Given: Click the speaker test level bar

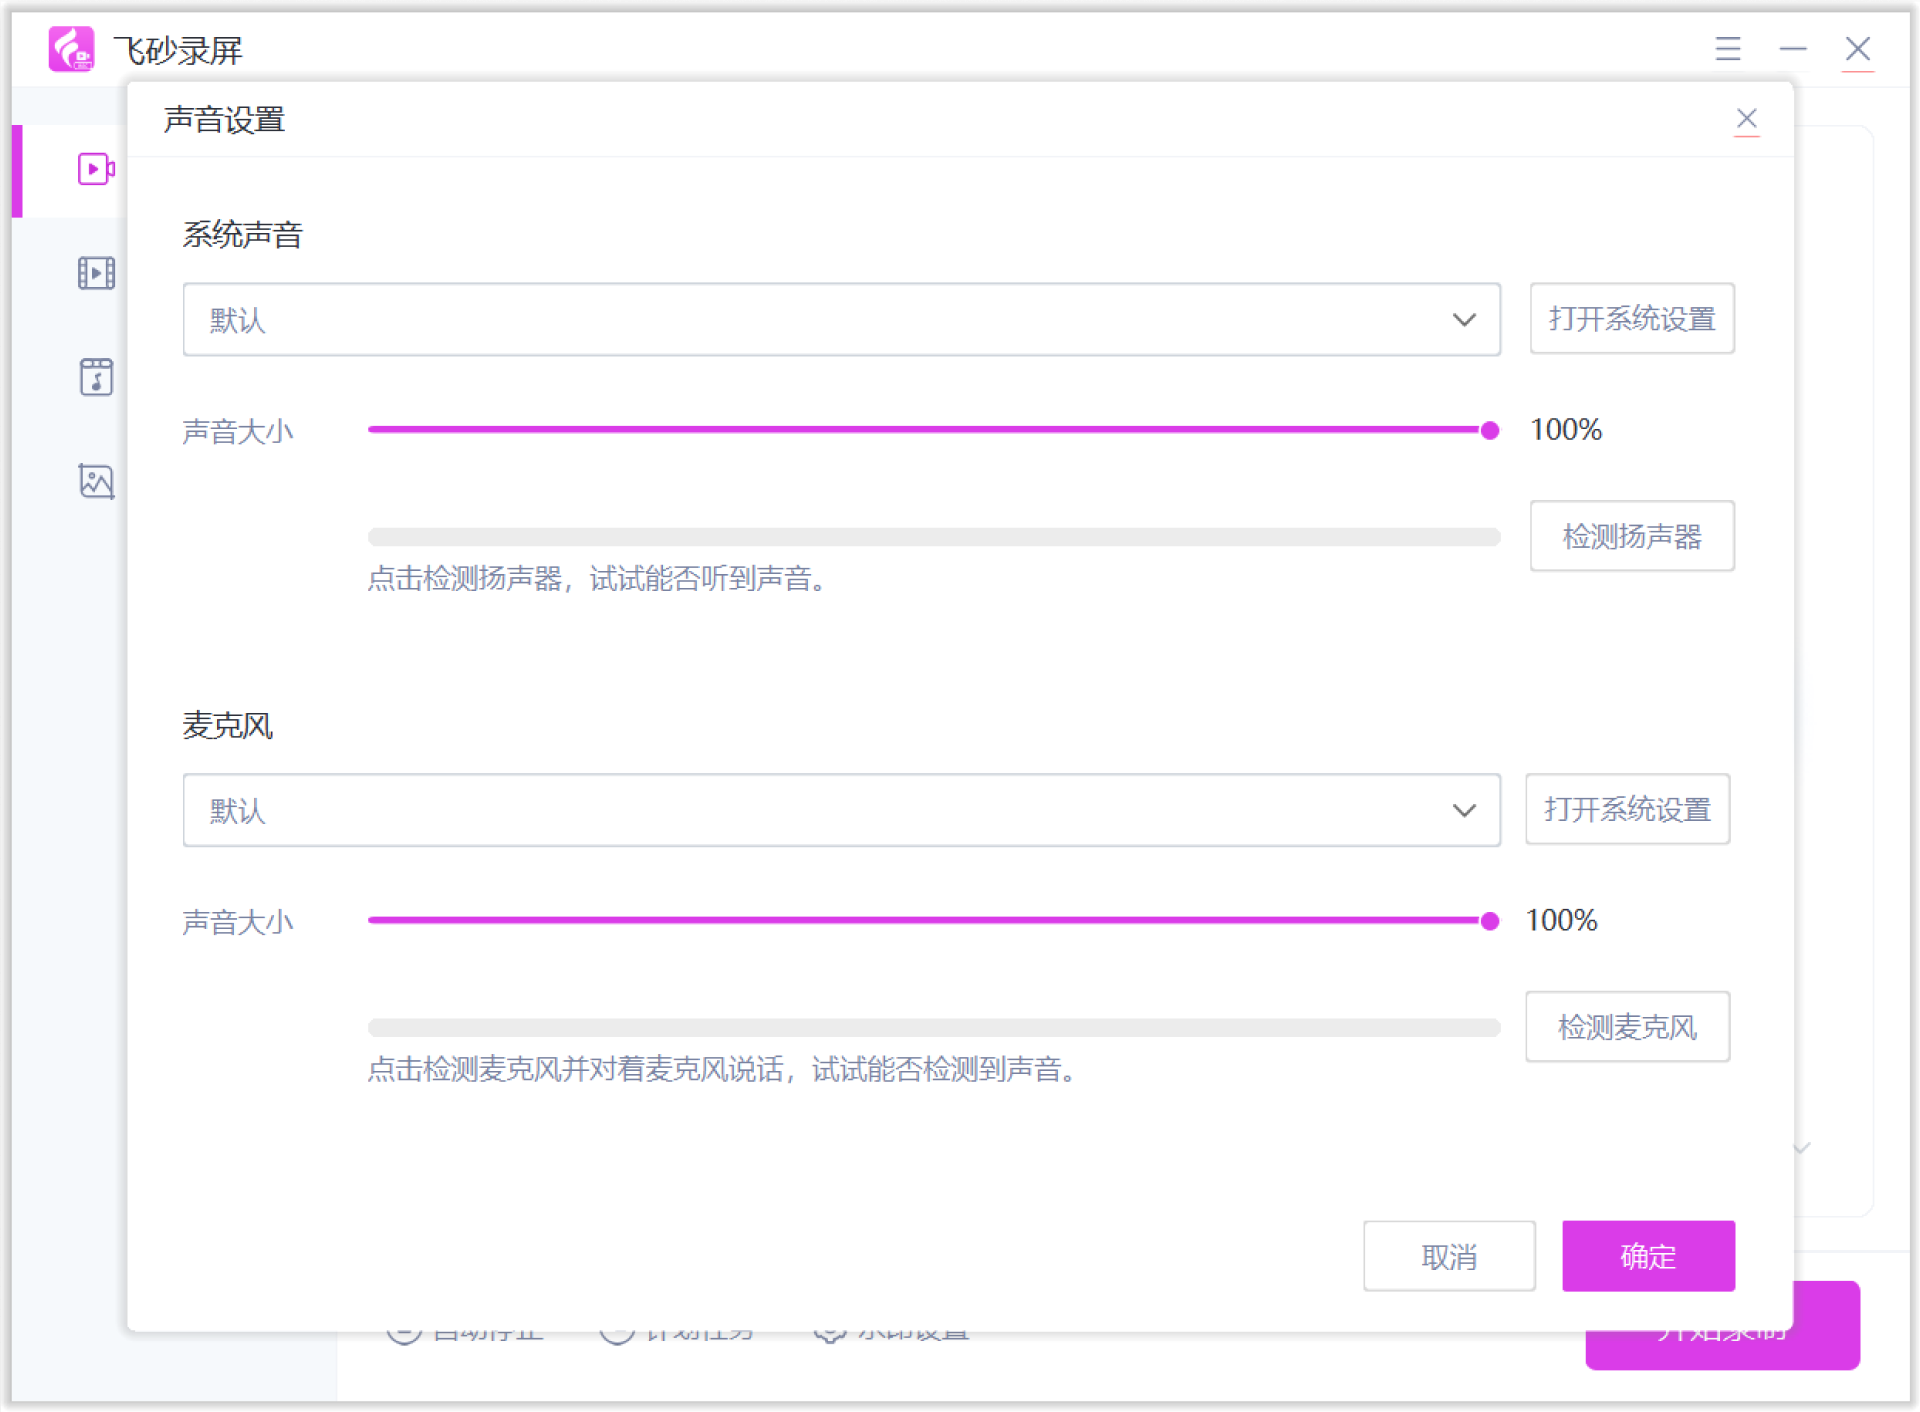Looking at the screenshot, I should 933,537.
